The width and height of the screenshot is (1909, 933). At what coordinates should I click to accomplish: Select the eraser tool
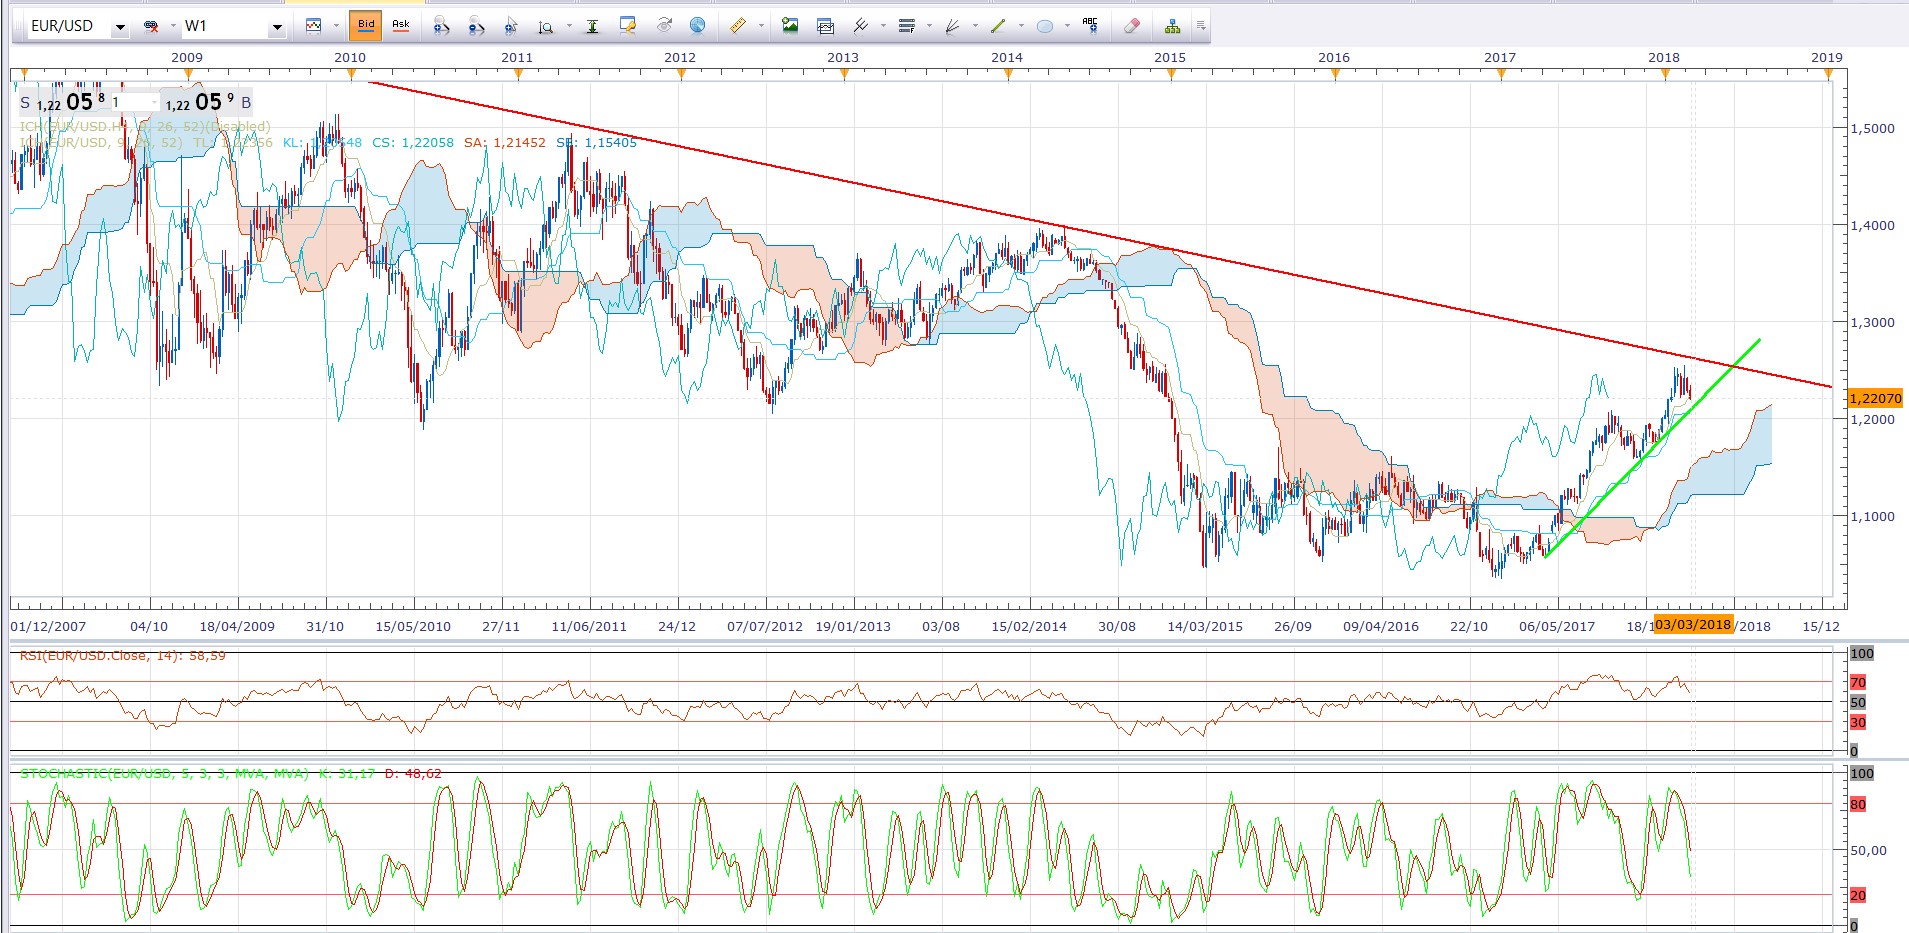click(1132, 26)
